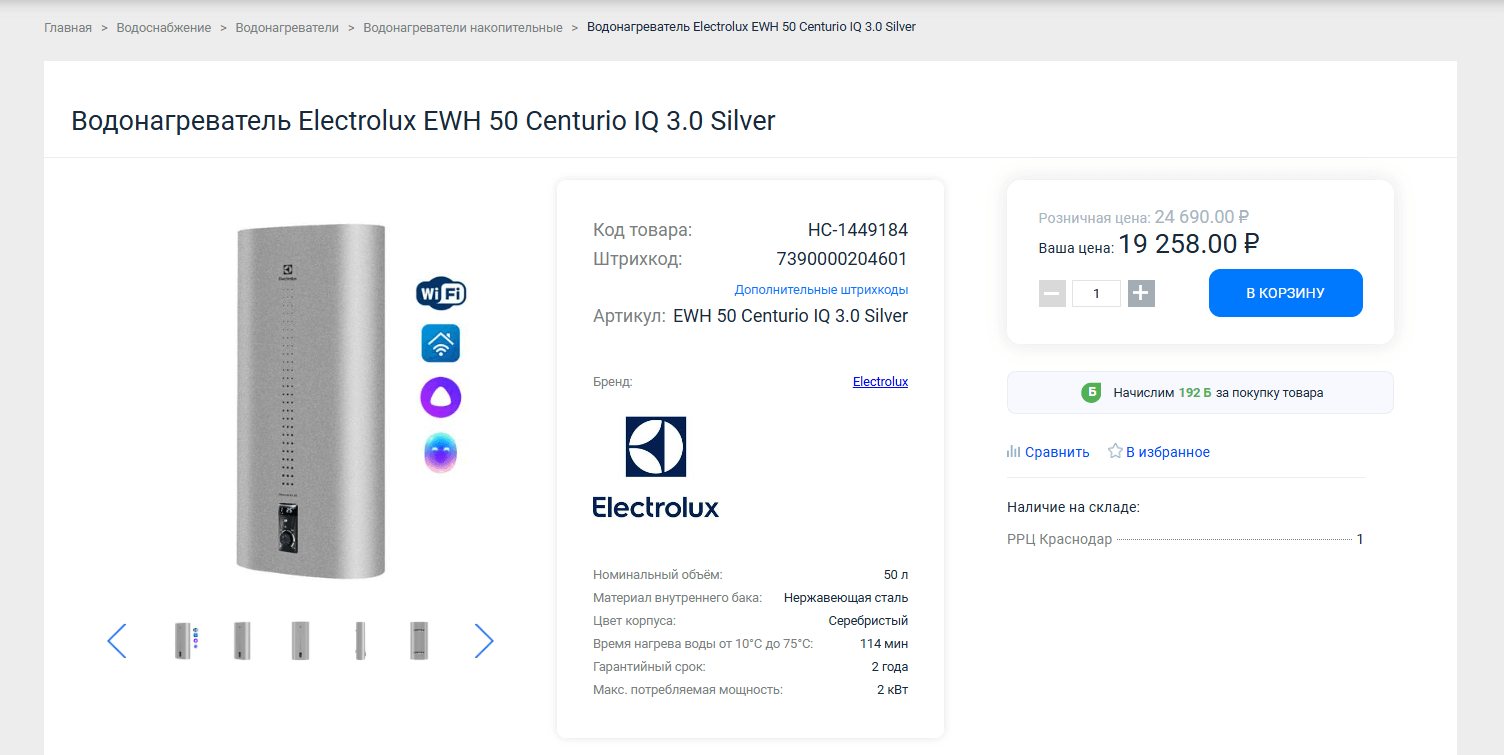Click the quantity input field
The width and height of the screenshot is (1504, 755).
pyautogui.click(x=1096, y=293)
